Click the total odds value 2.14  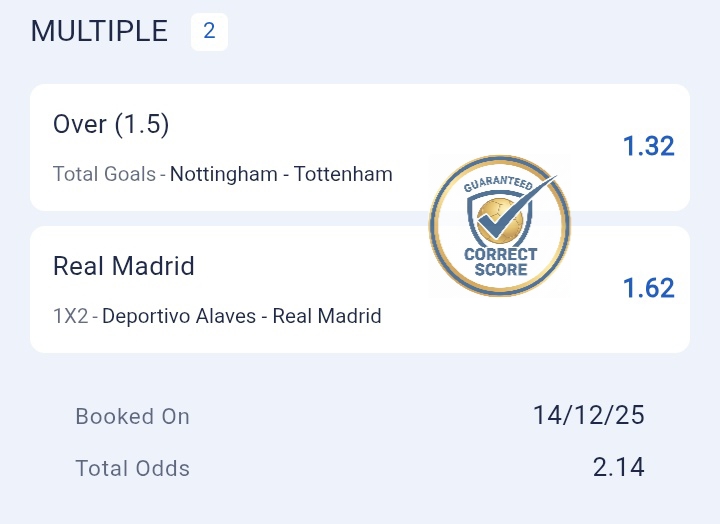(618, 466)
